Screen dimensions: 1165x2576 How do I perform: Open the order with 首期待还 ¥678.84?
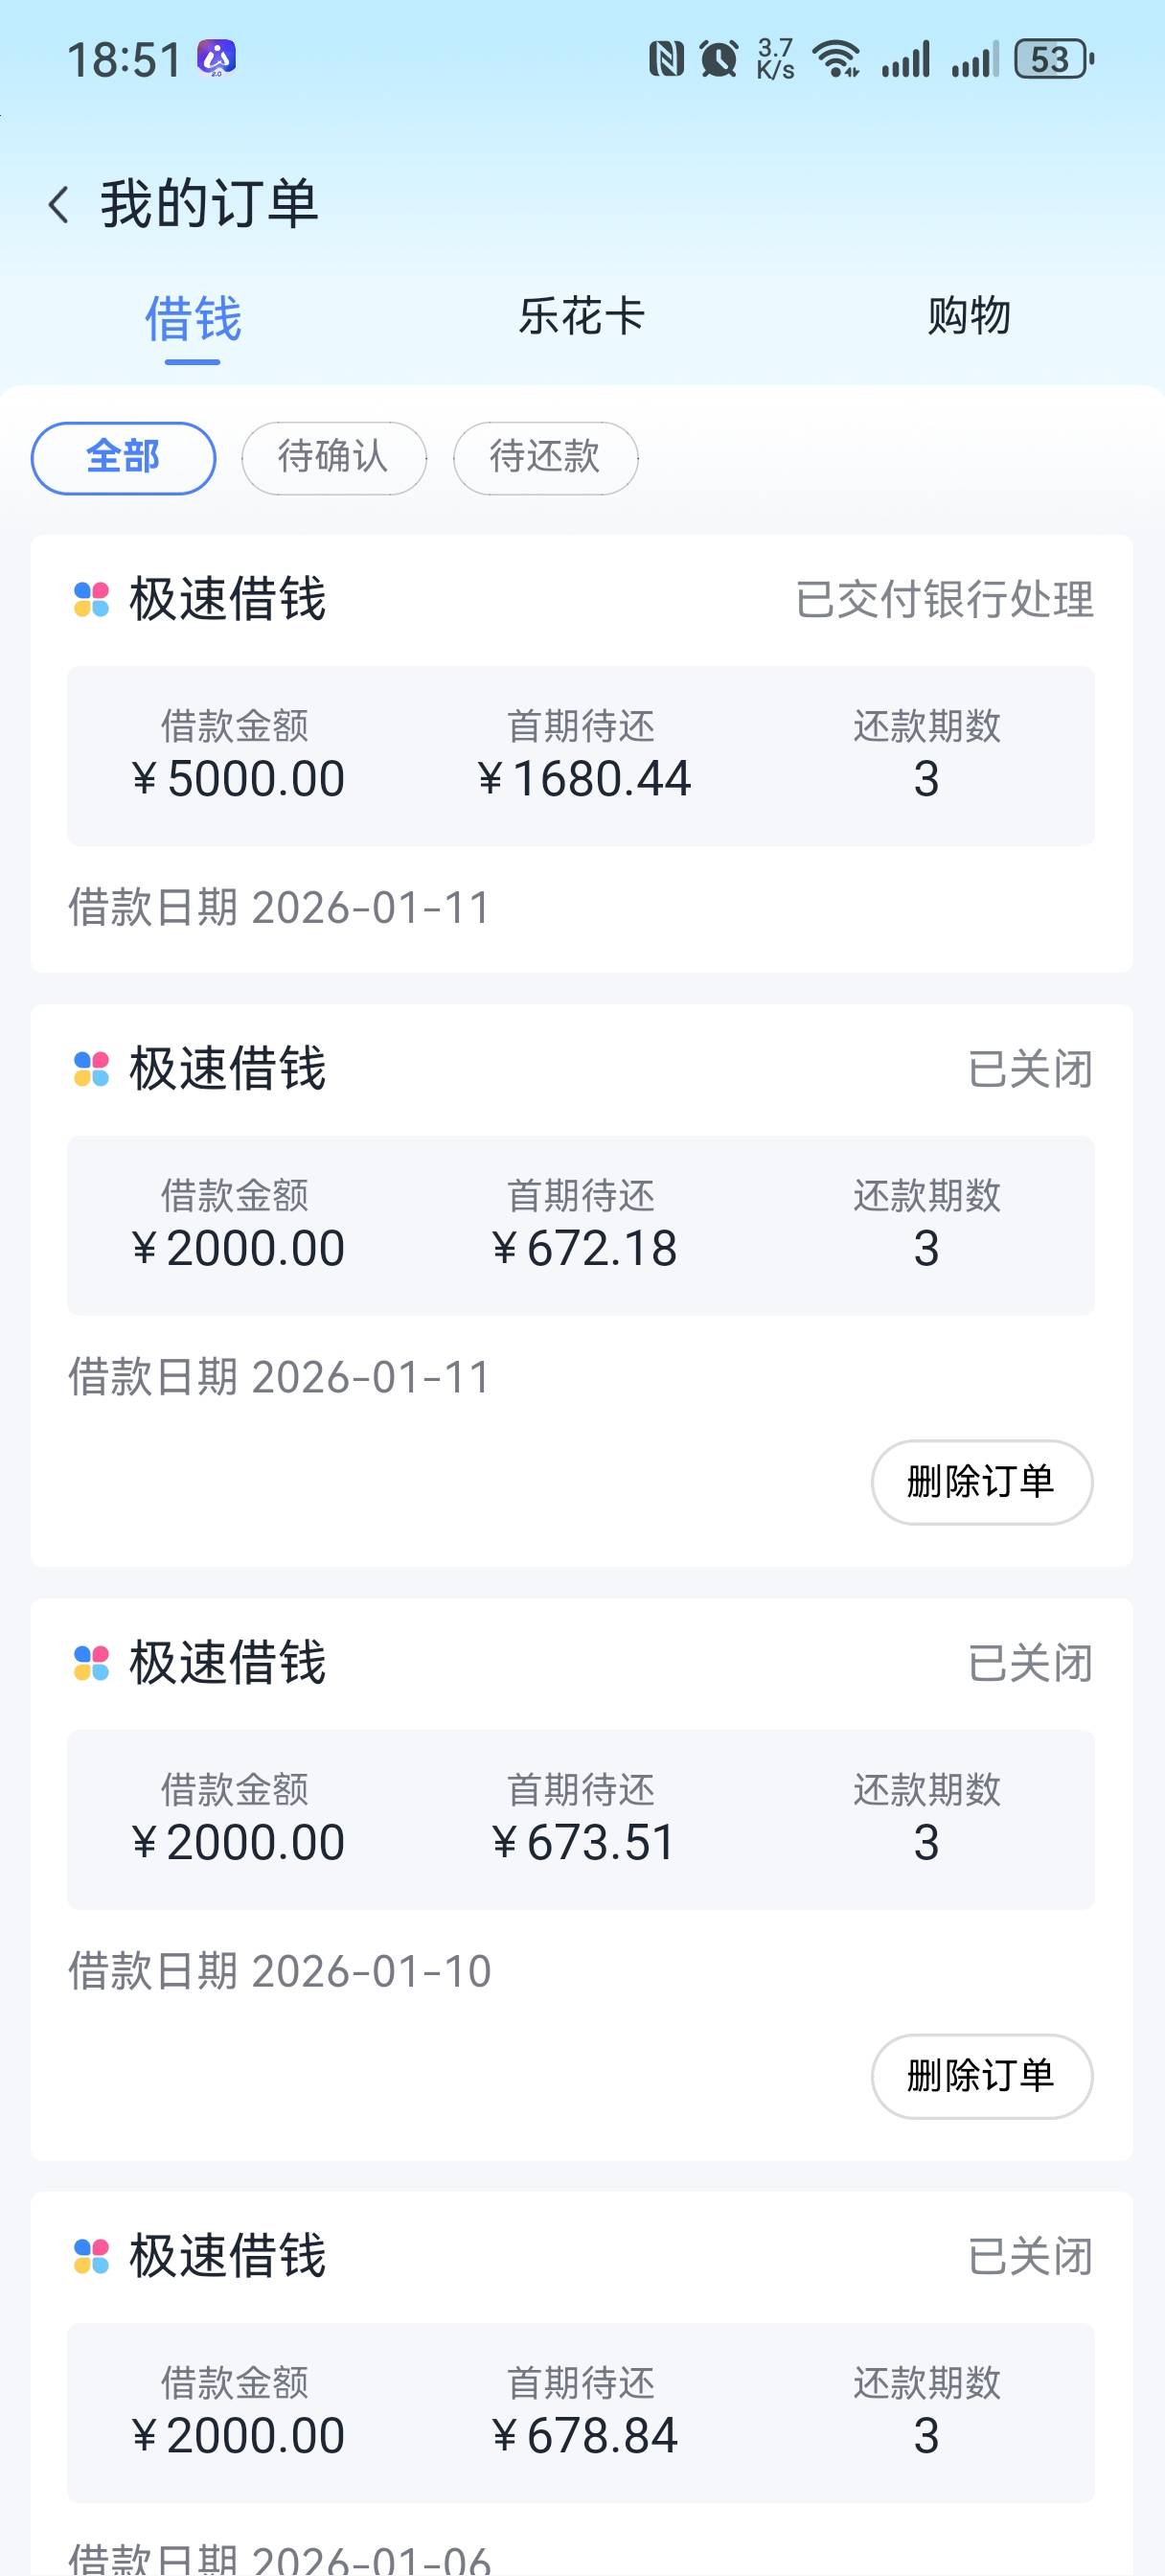(x=581, y=2412)
